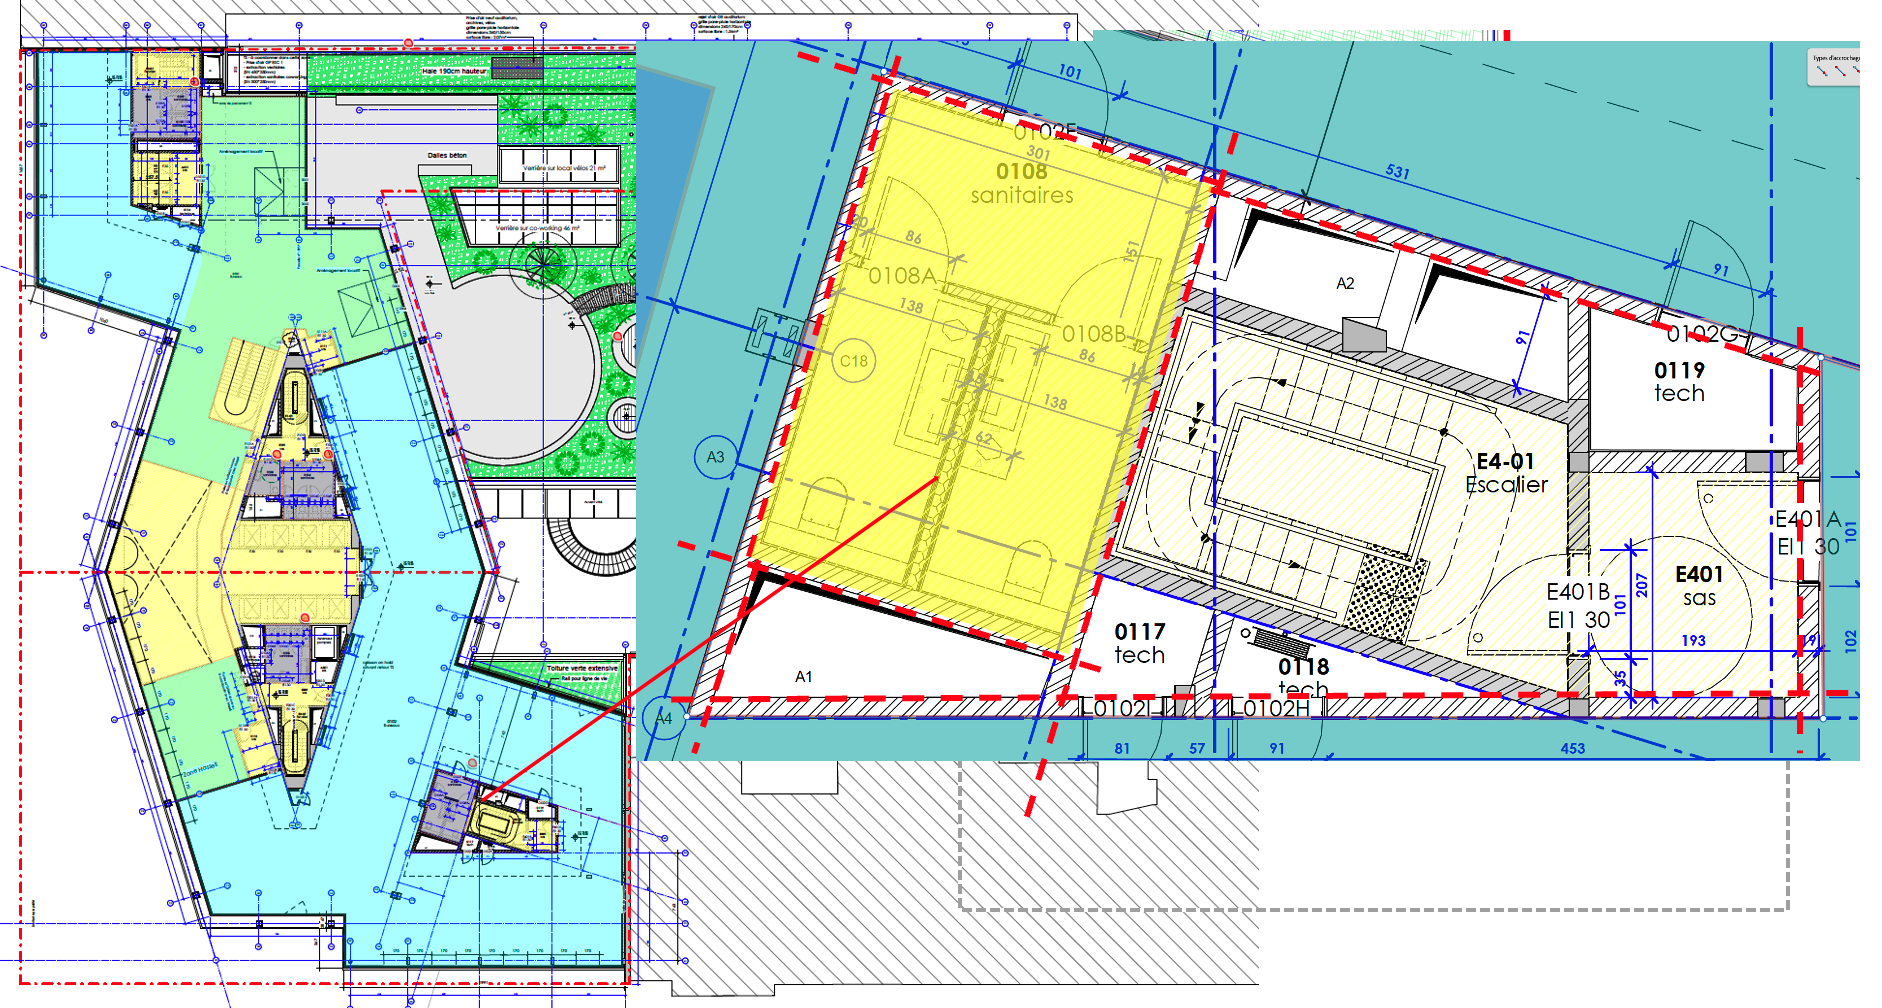Image resolution: width=1882 pixels, height=1008 pixels.
Task: Click the 0108B door tag
Action: pyautogui.click(x=1094, y=334)
